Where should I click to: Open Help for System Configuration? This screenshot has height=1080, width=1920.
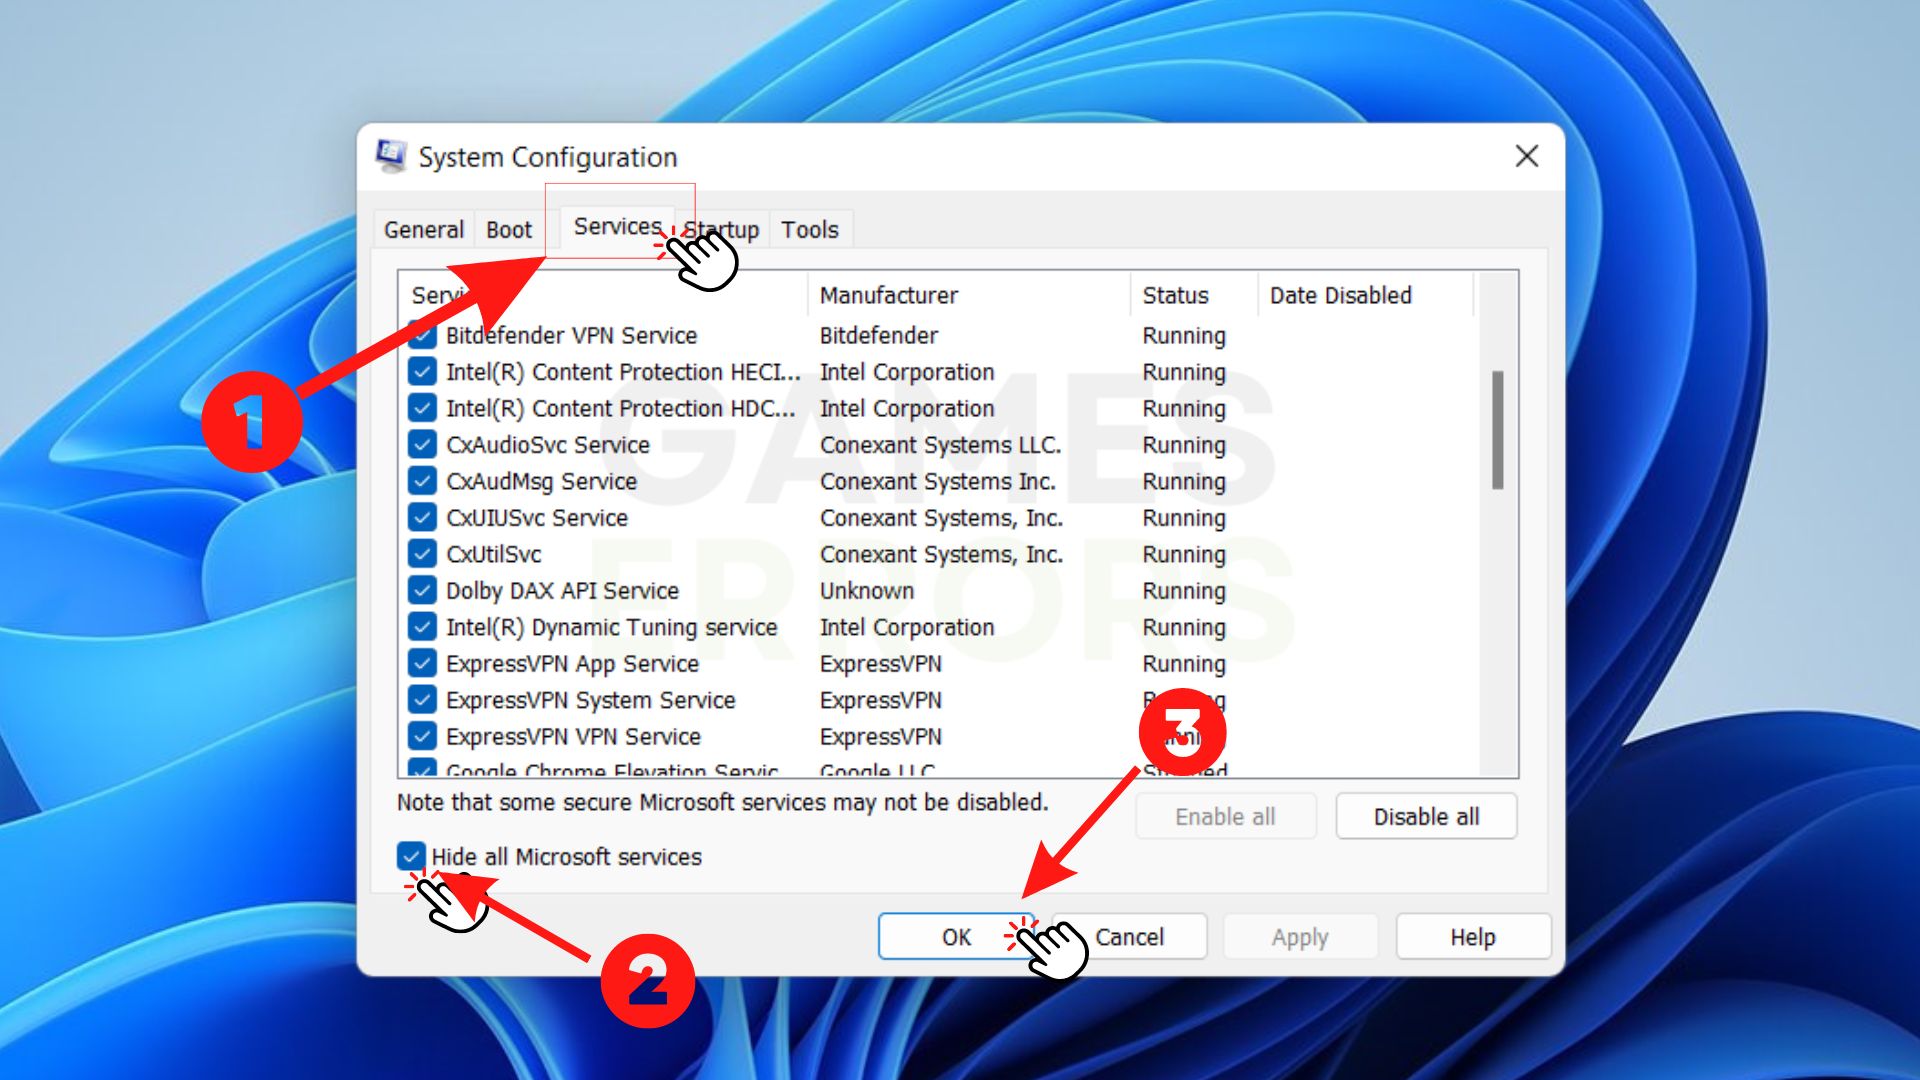(1473, 937)
